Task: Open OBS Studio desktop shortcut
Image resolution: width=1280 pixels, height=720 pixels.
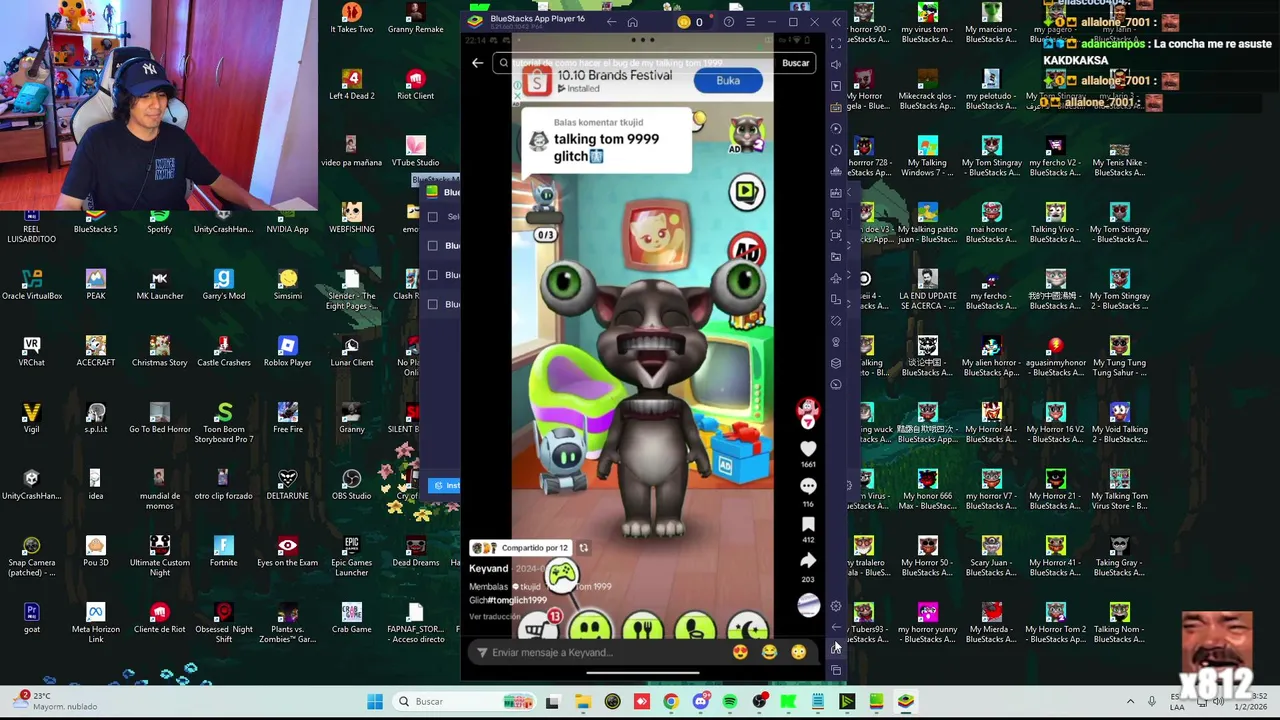Action: 352,486
